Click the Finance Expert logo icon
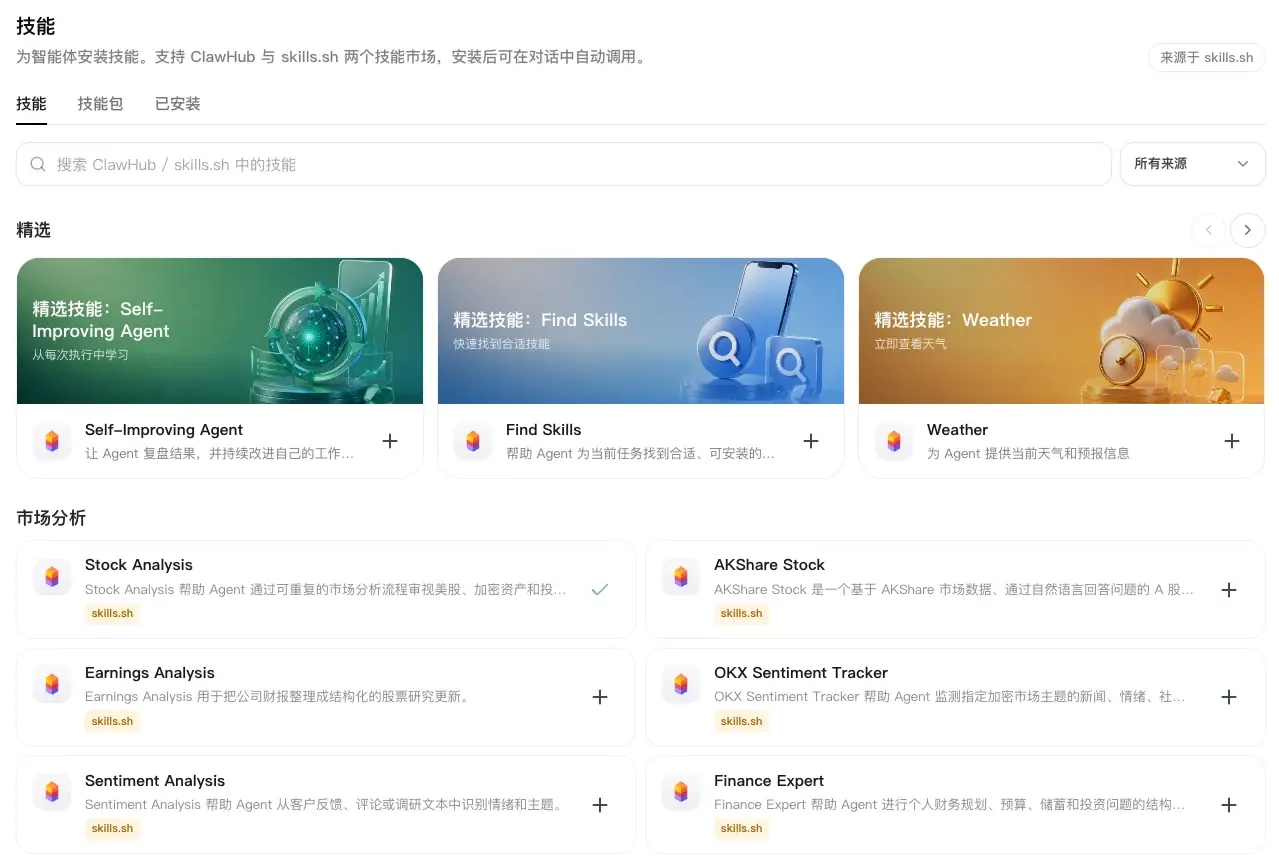The width and height of the screenshot is (1279, 867). (681, 793)
